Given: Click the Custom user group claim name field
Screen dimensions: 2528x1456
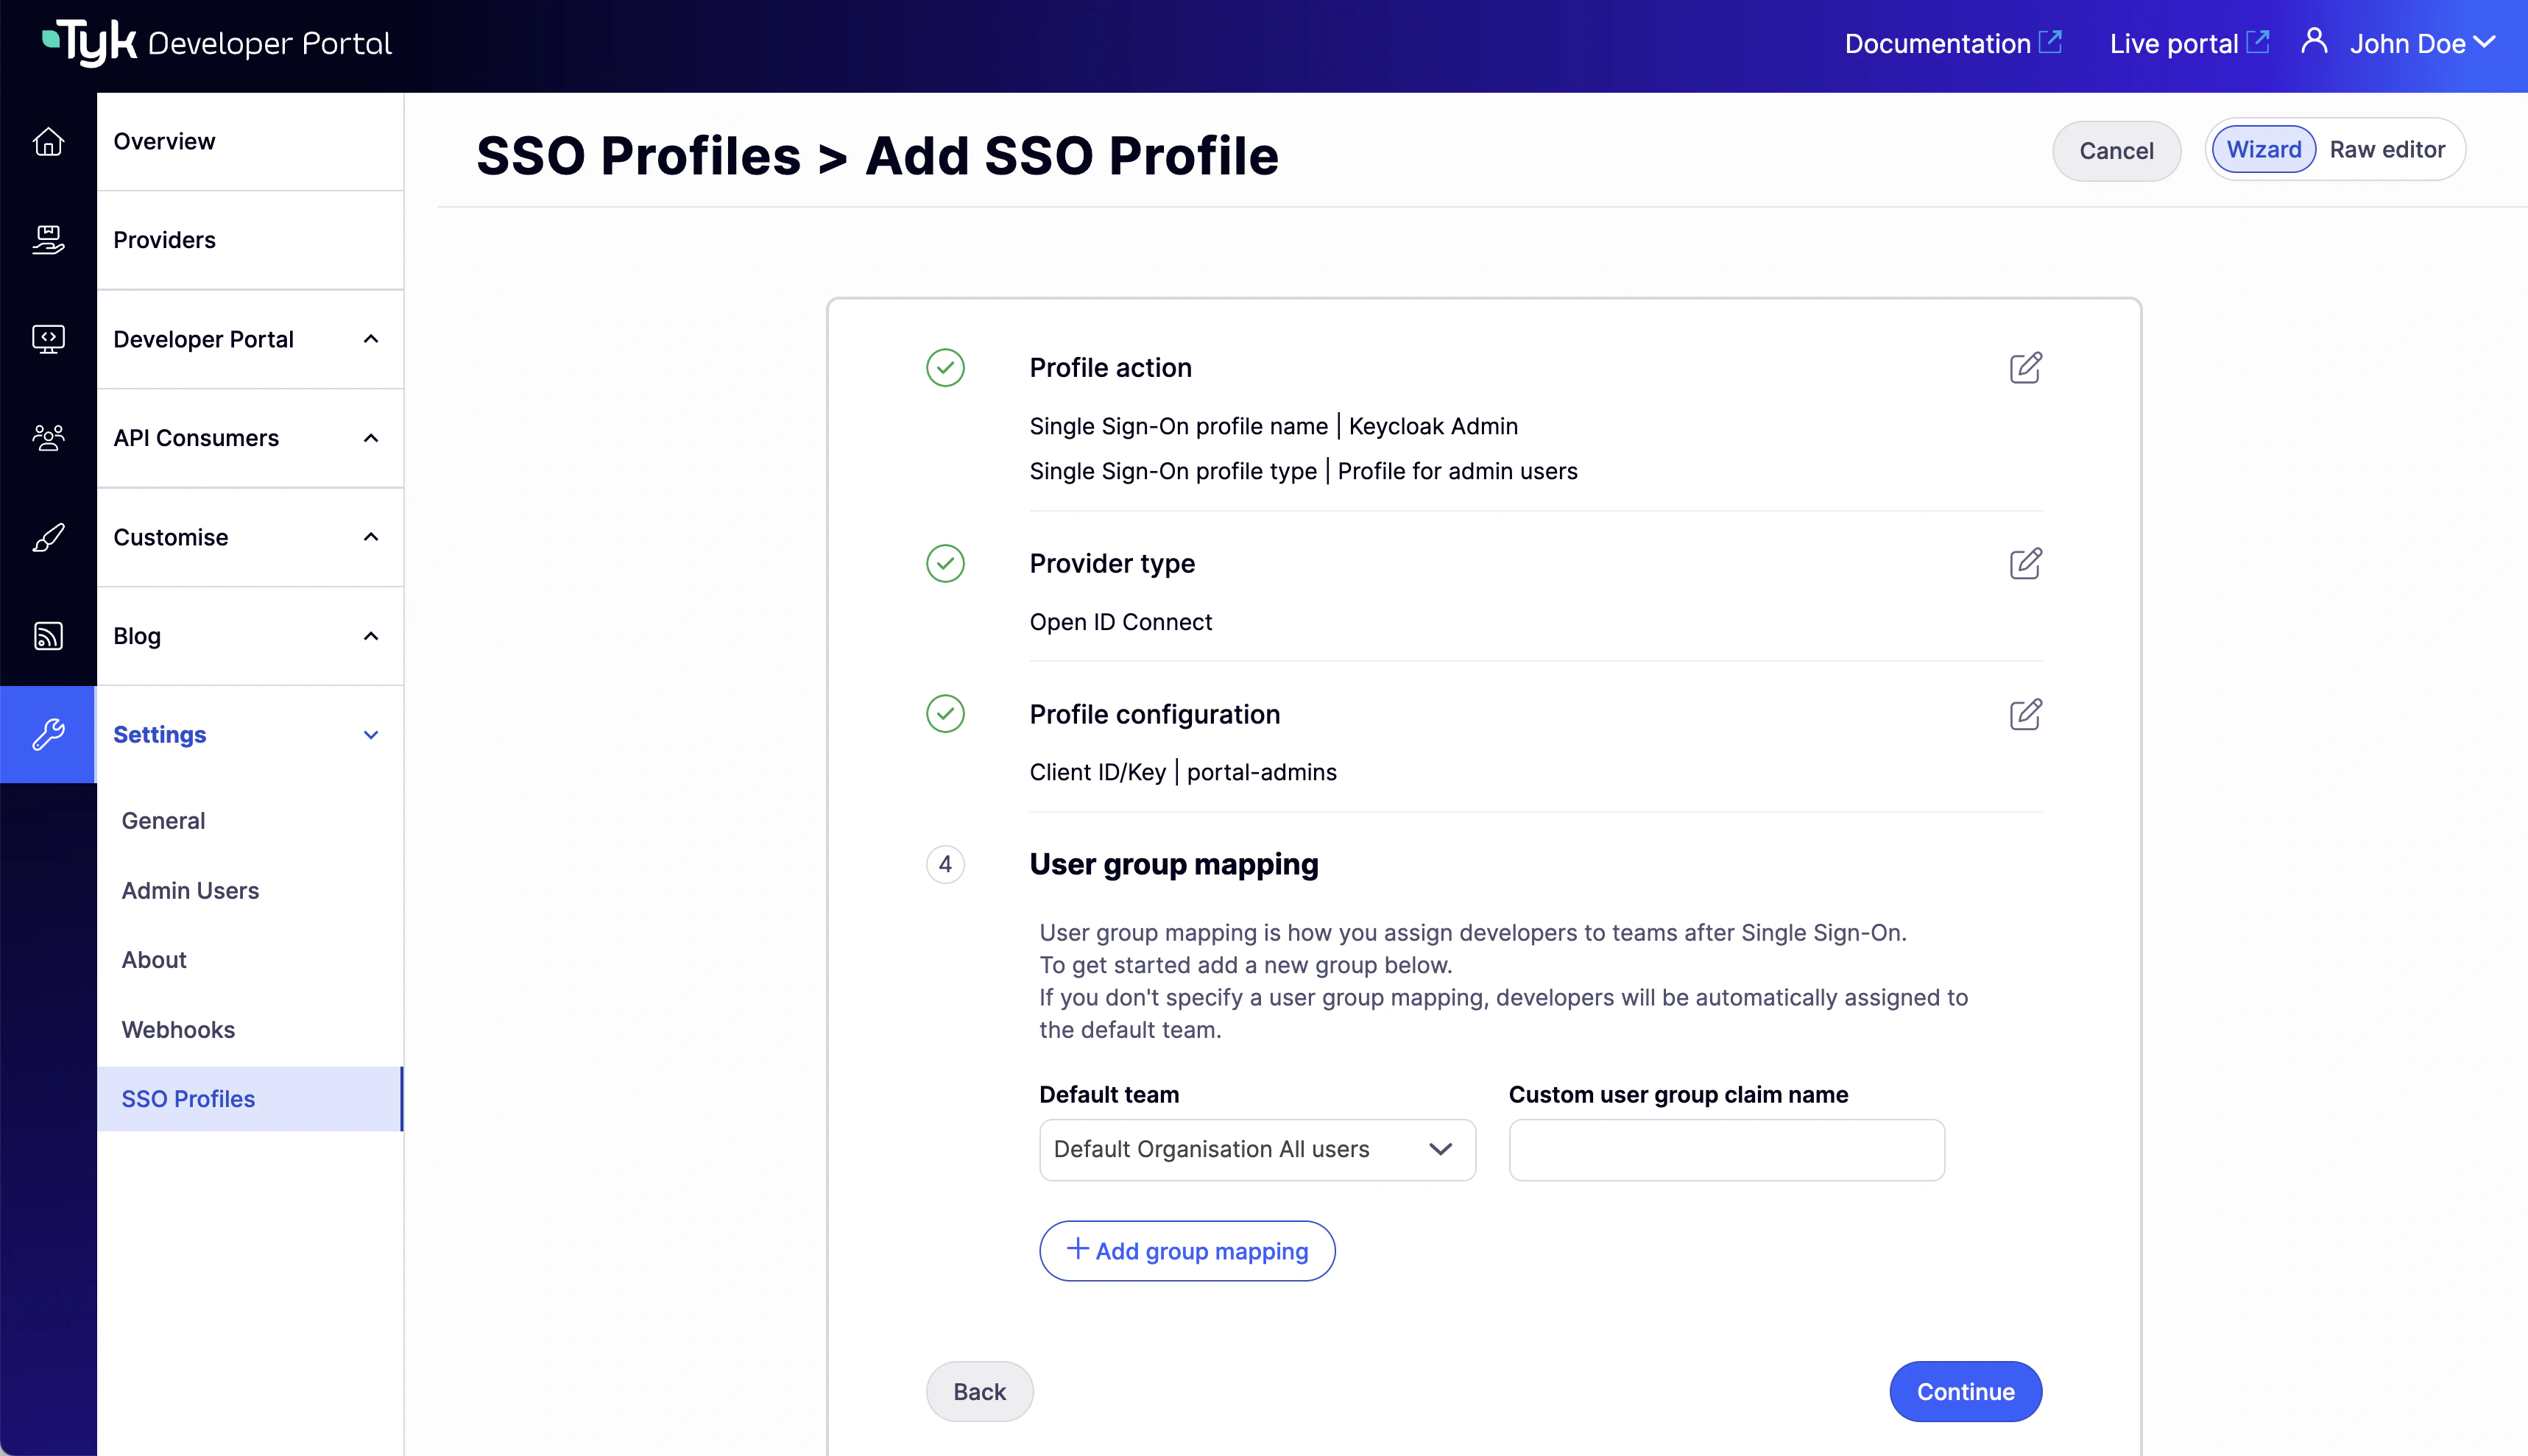Looking at the screenshot, I should pyautogui.click(x=1726, y=1150).
